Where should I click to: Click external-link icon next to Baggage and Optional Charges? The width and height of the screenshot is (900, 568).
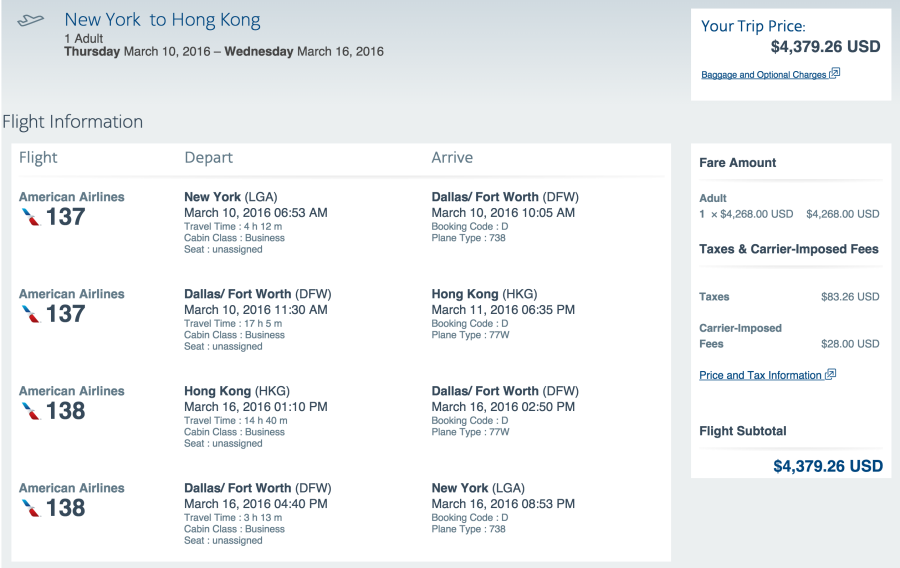[x=835, y=74]
